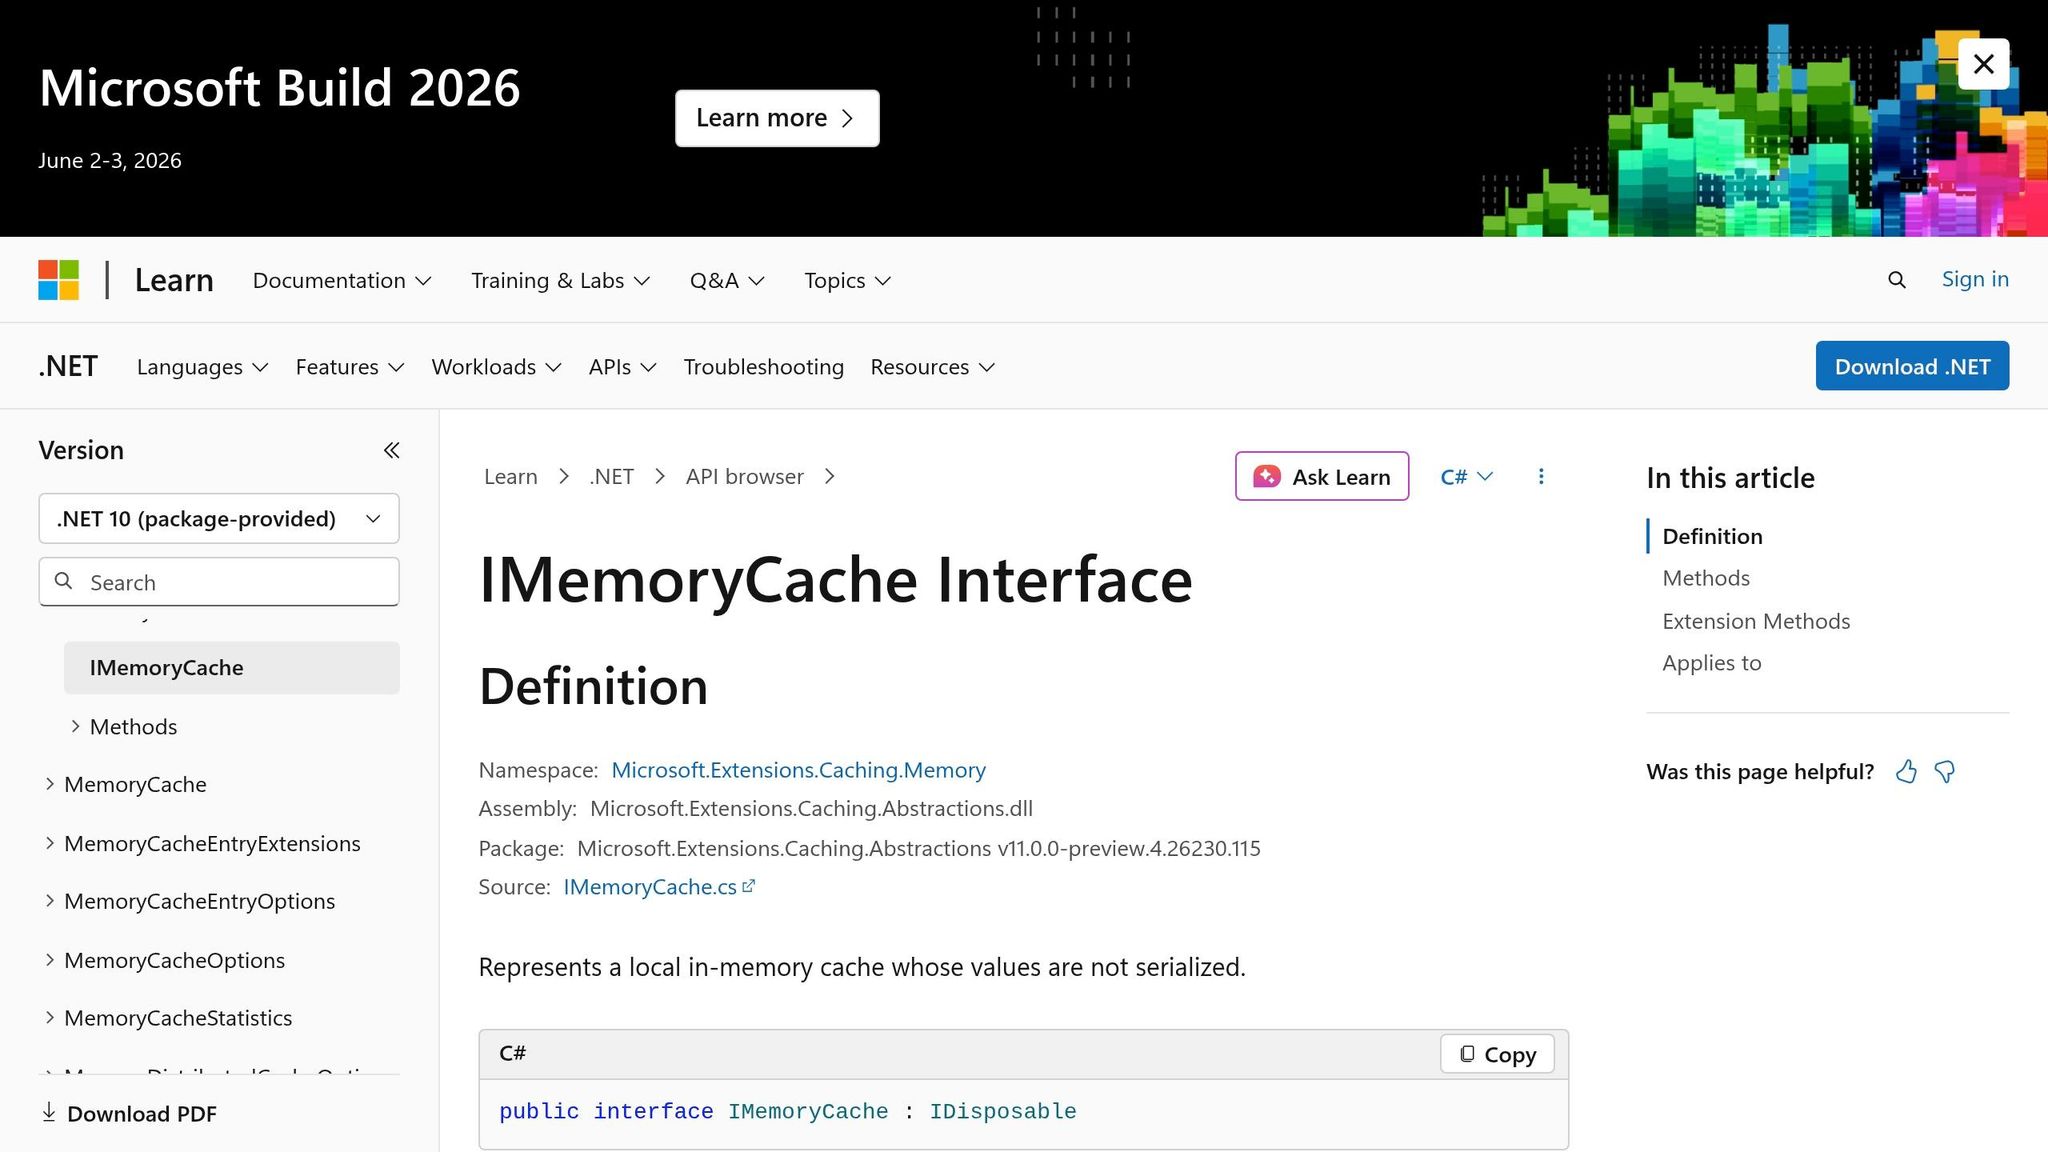Expand the Documentation menu

pos(342,281)
